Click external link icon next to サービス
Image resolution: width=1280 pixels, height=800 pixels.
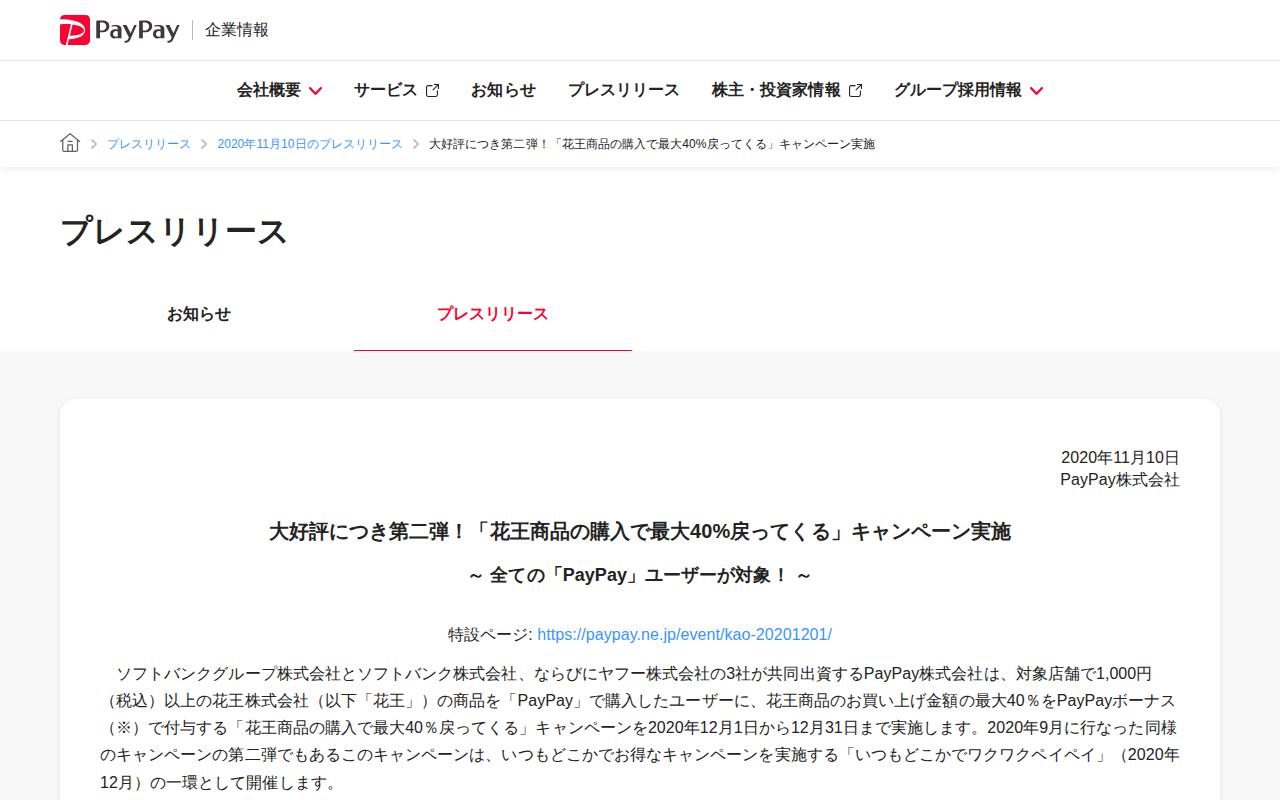coord(432,90)
